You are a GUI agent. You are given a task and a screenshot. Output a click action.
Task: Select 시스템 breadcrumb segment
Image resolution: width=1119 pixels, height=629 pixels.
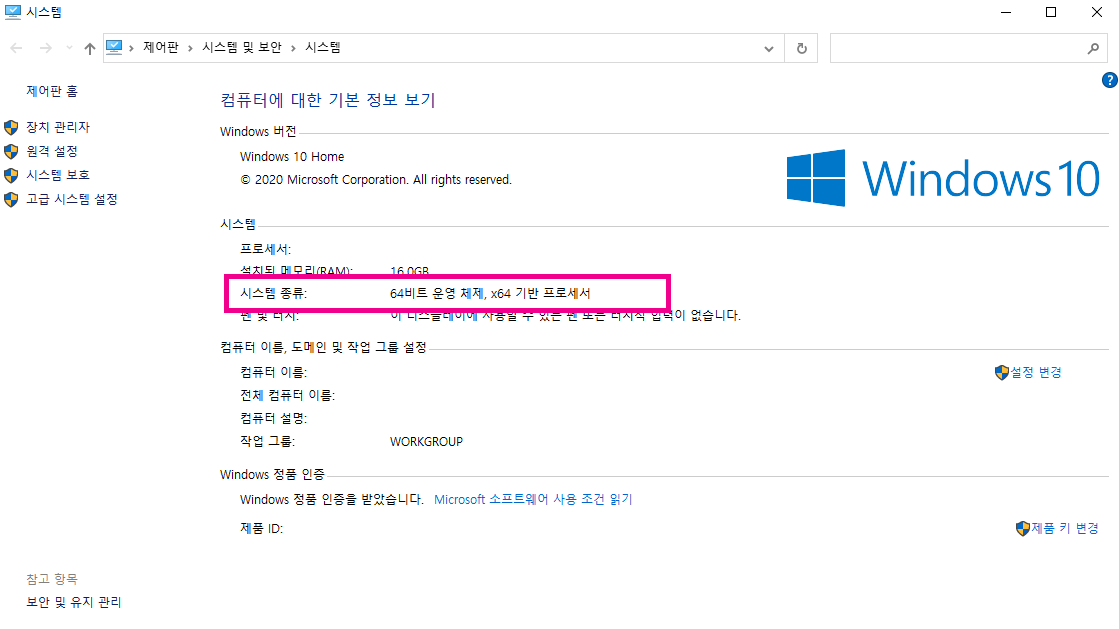(x=323, y=47)
